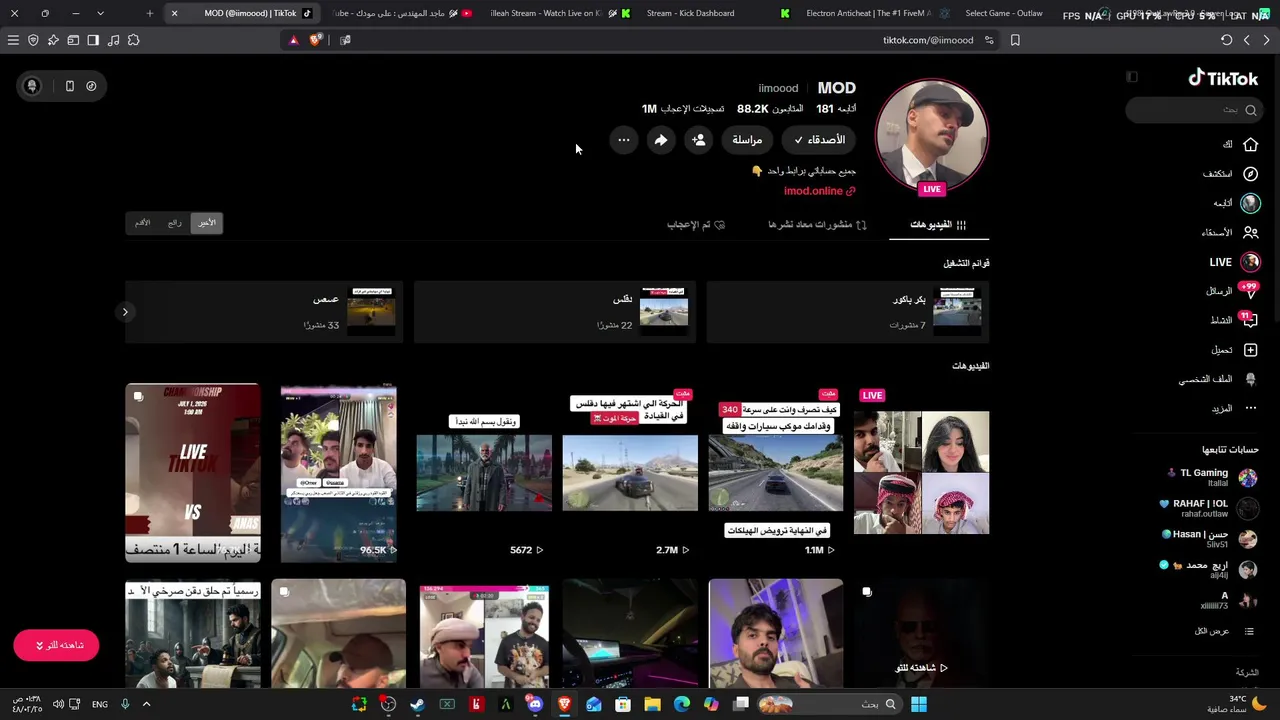1280x720 pixels.
Task: Open the Friends (الأصدقاء) sidebar item
Action: pyautogui.click(x=1230, y=232)
